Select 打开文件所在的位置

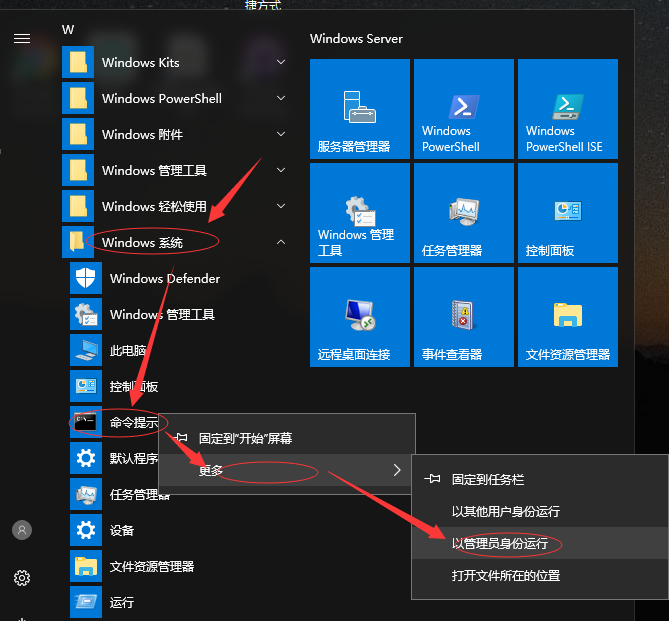click(x=540, y=575)
